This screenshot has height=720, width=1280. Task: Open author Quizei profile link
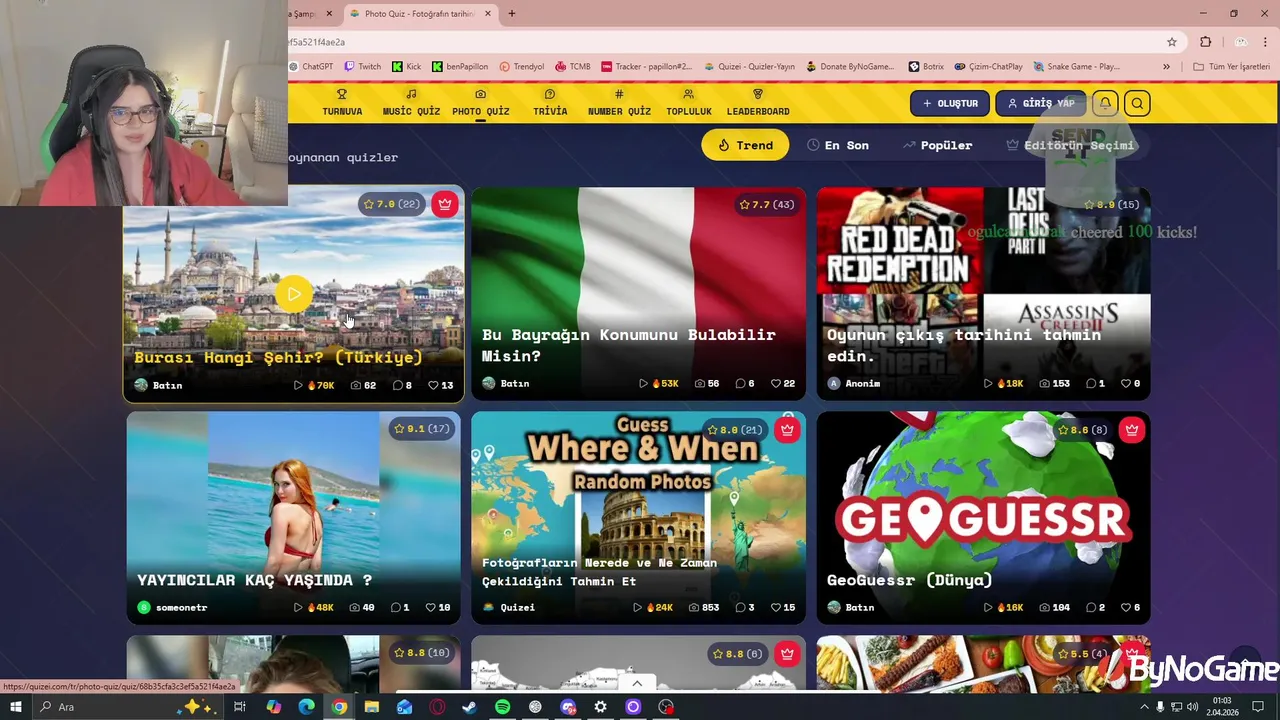pos(508,607)
